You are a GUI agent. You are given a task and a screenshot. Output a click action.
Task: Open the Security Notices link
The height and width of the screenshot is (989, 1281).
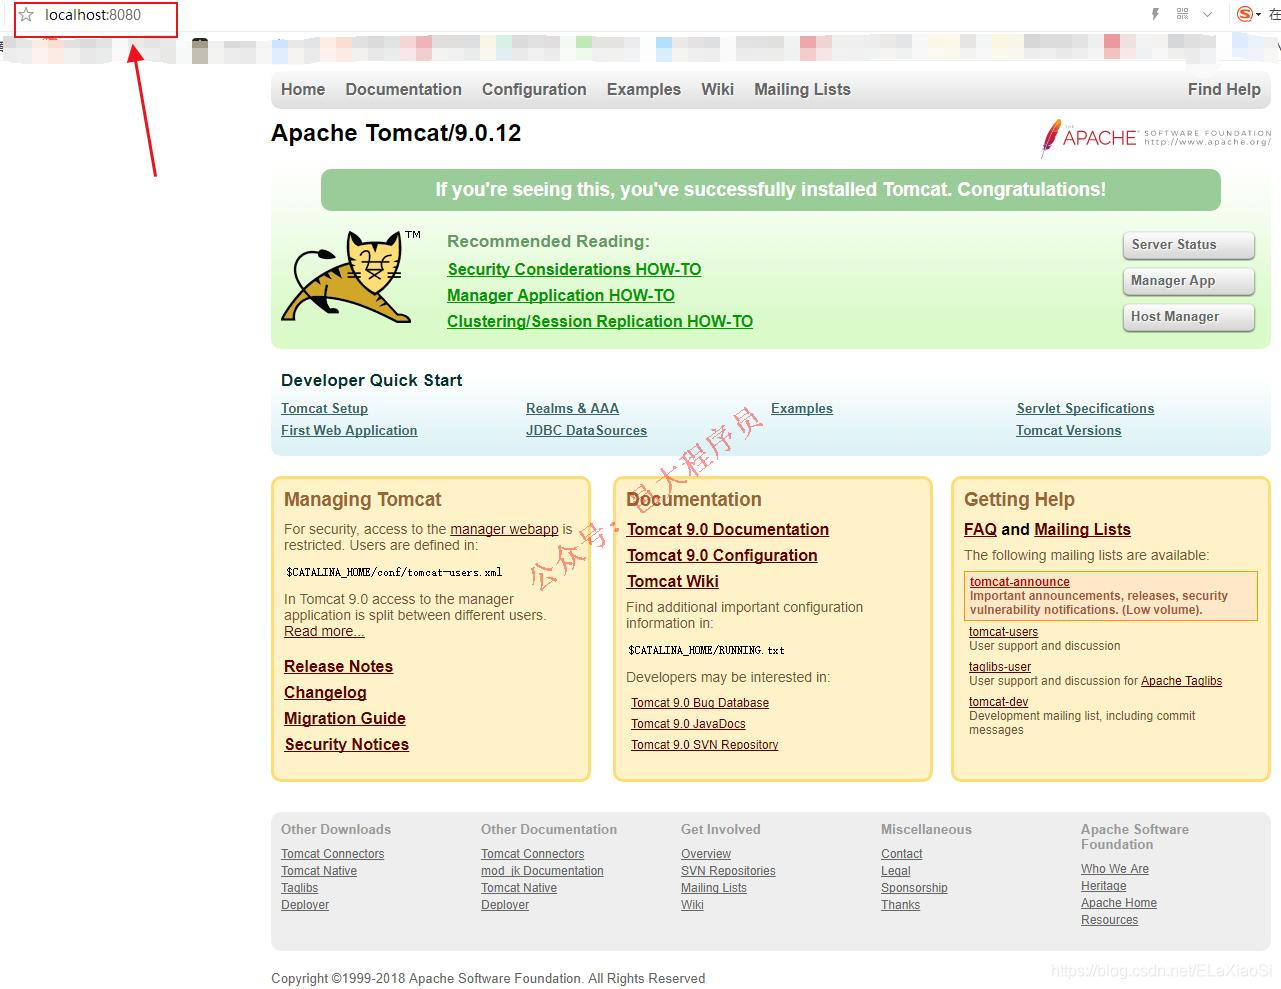pos(346,744)
